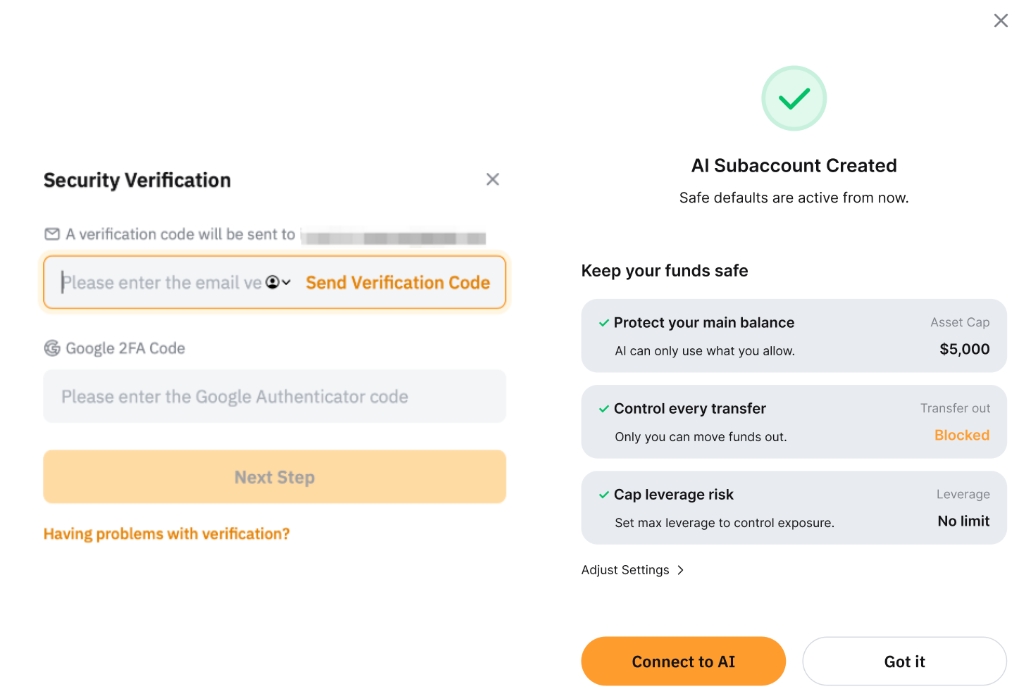Screen dimensions: 1027x699
Task: Close the Security Verification dialog
Action: coord(492,180)
